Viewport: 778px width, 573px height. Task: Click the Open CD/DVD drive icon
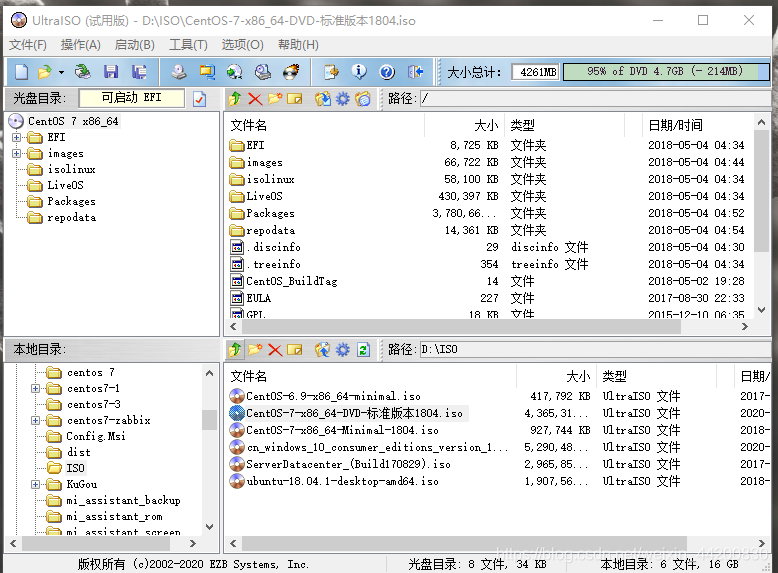[x=82, y=72]
